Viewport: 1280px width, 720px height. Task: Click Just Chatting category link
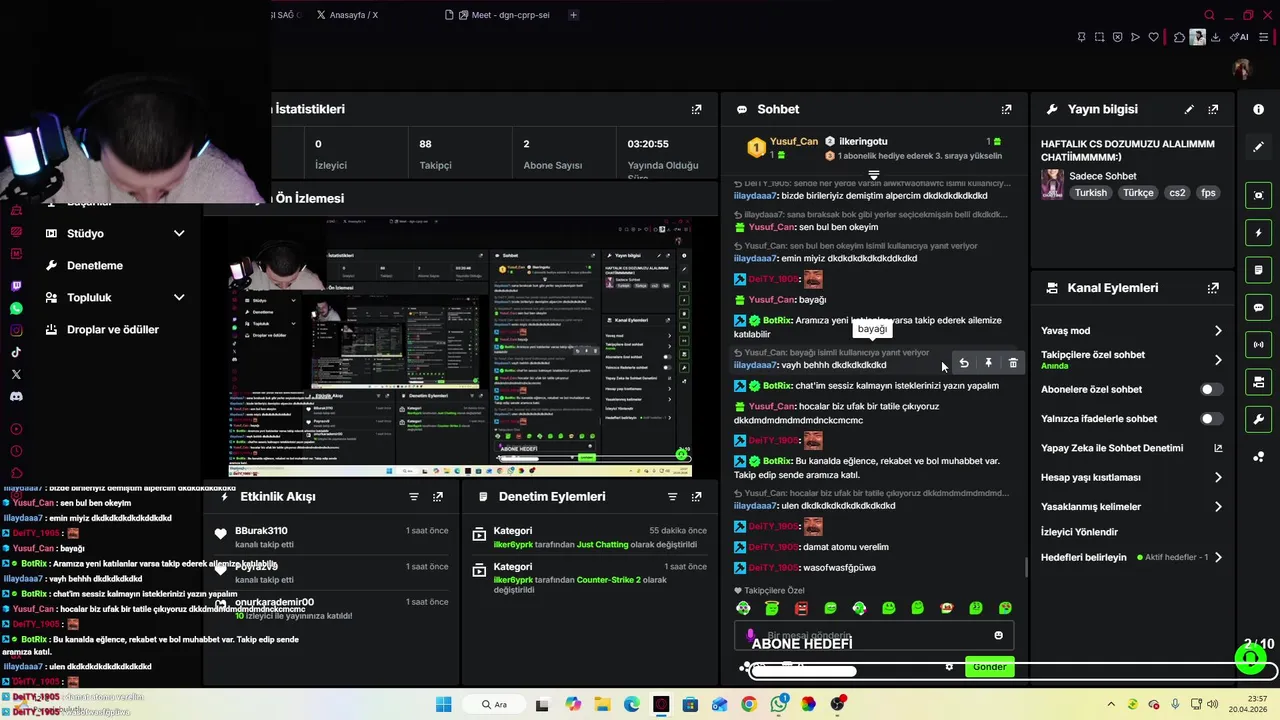point(602,545)
